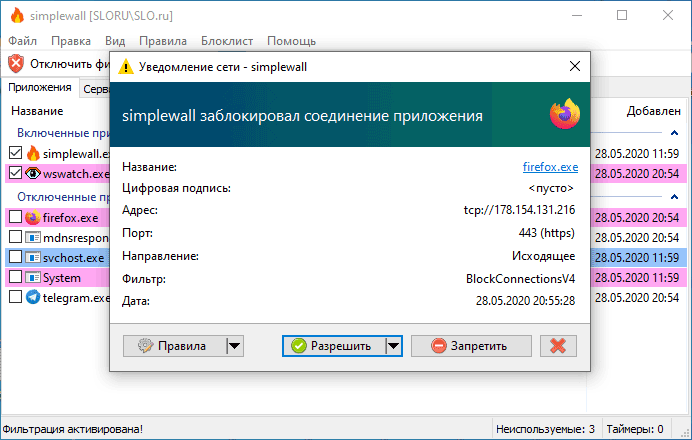Viewport: 692px width, 440px height.
Task: Open the Разрешить button dropdown arrow
Action: coord(393,346)
